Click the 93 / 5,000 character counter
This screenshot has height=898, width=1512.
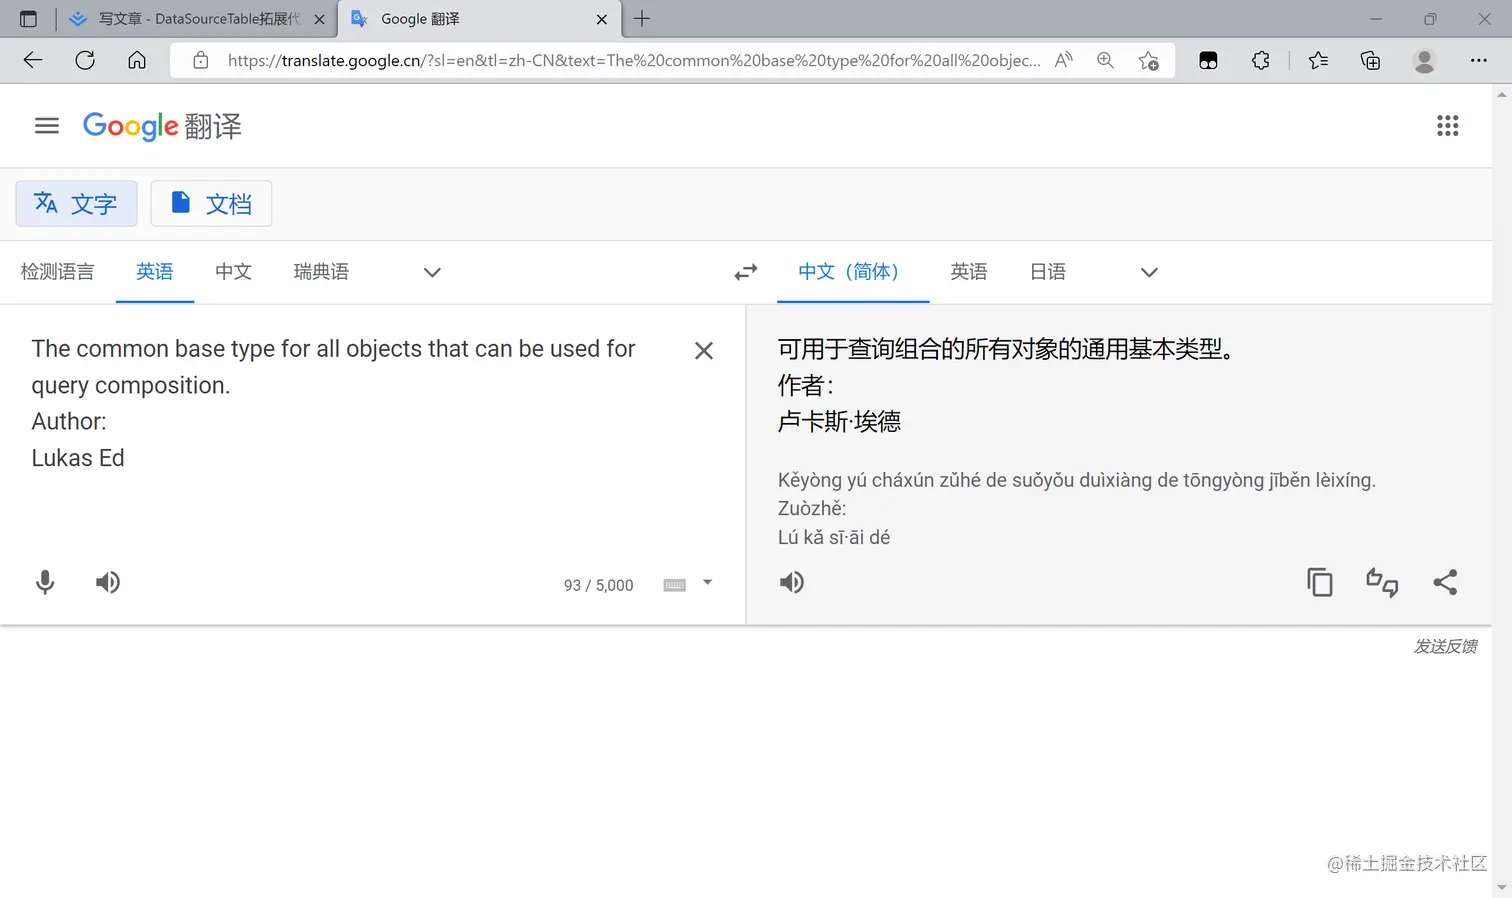pos(598,585)
